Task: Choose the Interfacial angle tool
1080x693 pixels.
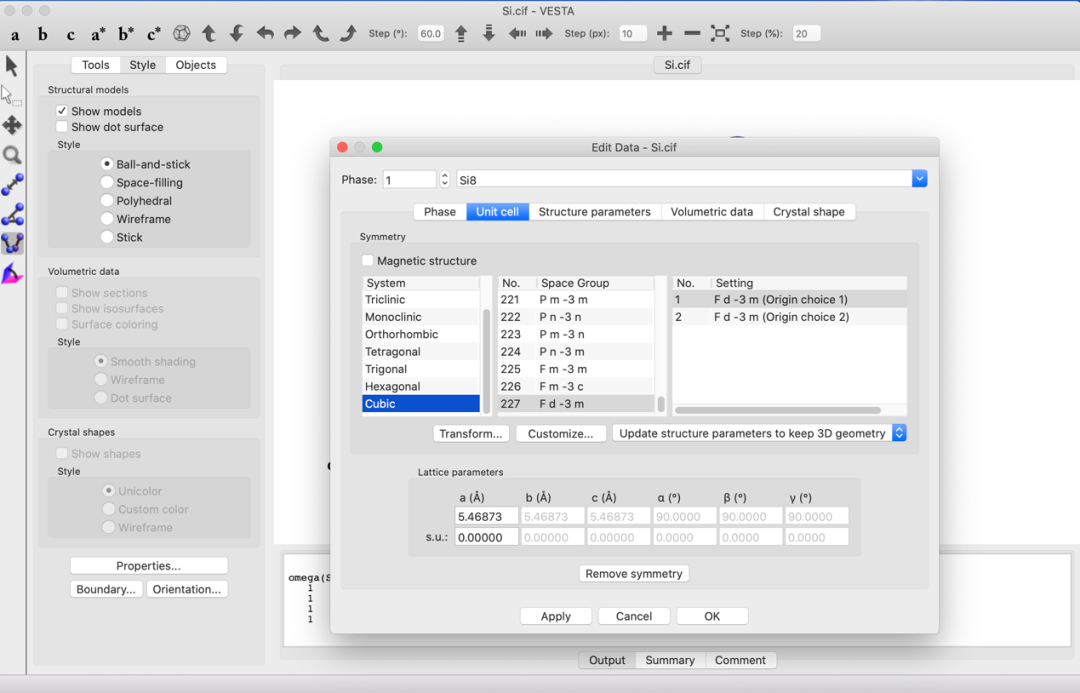Action: coord(12,273)
